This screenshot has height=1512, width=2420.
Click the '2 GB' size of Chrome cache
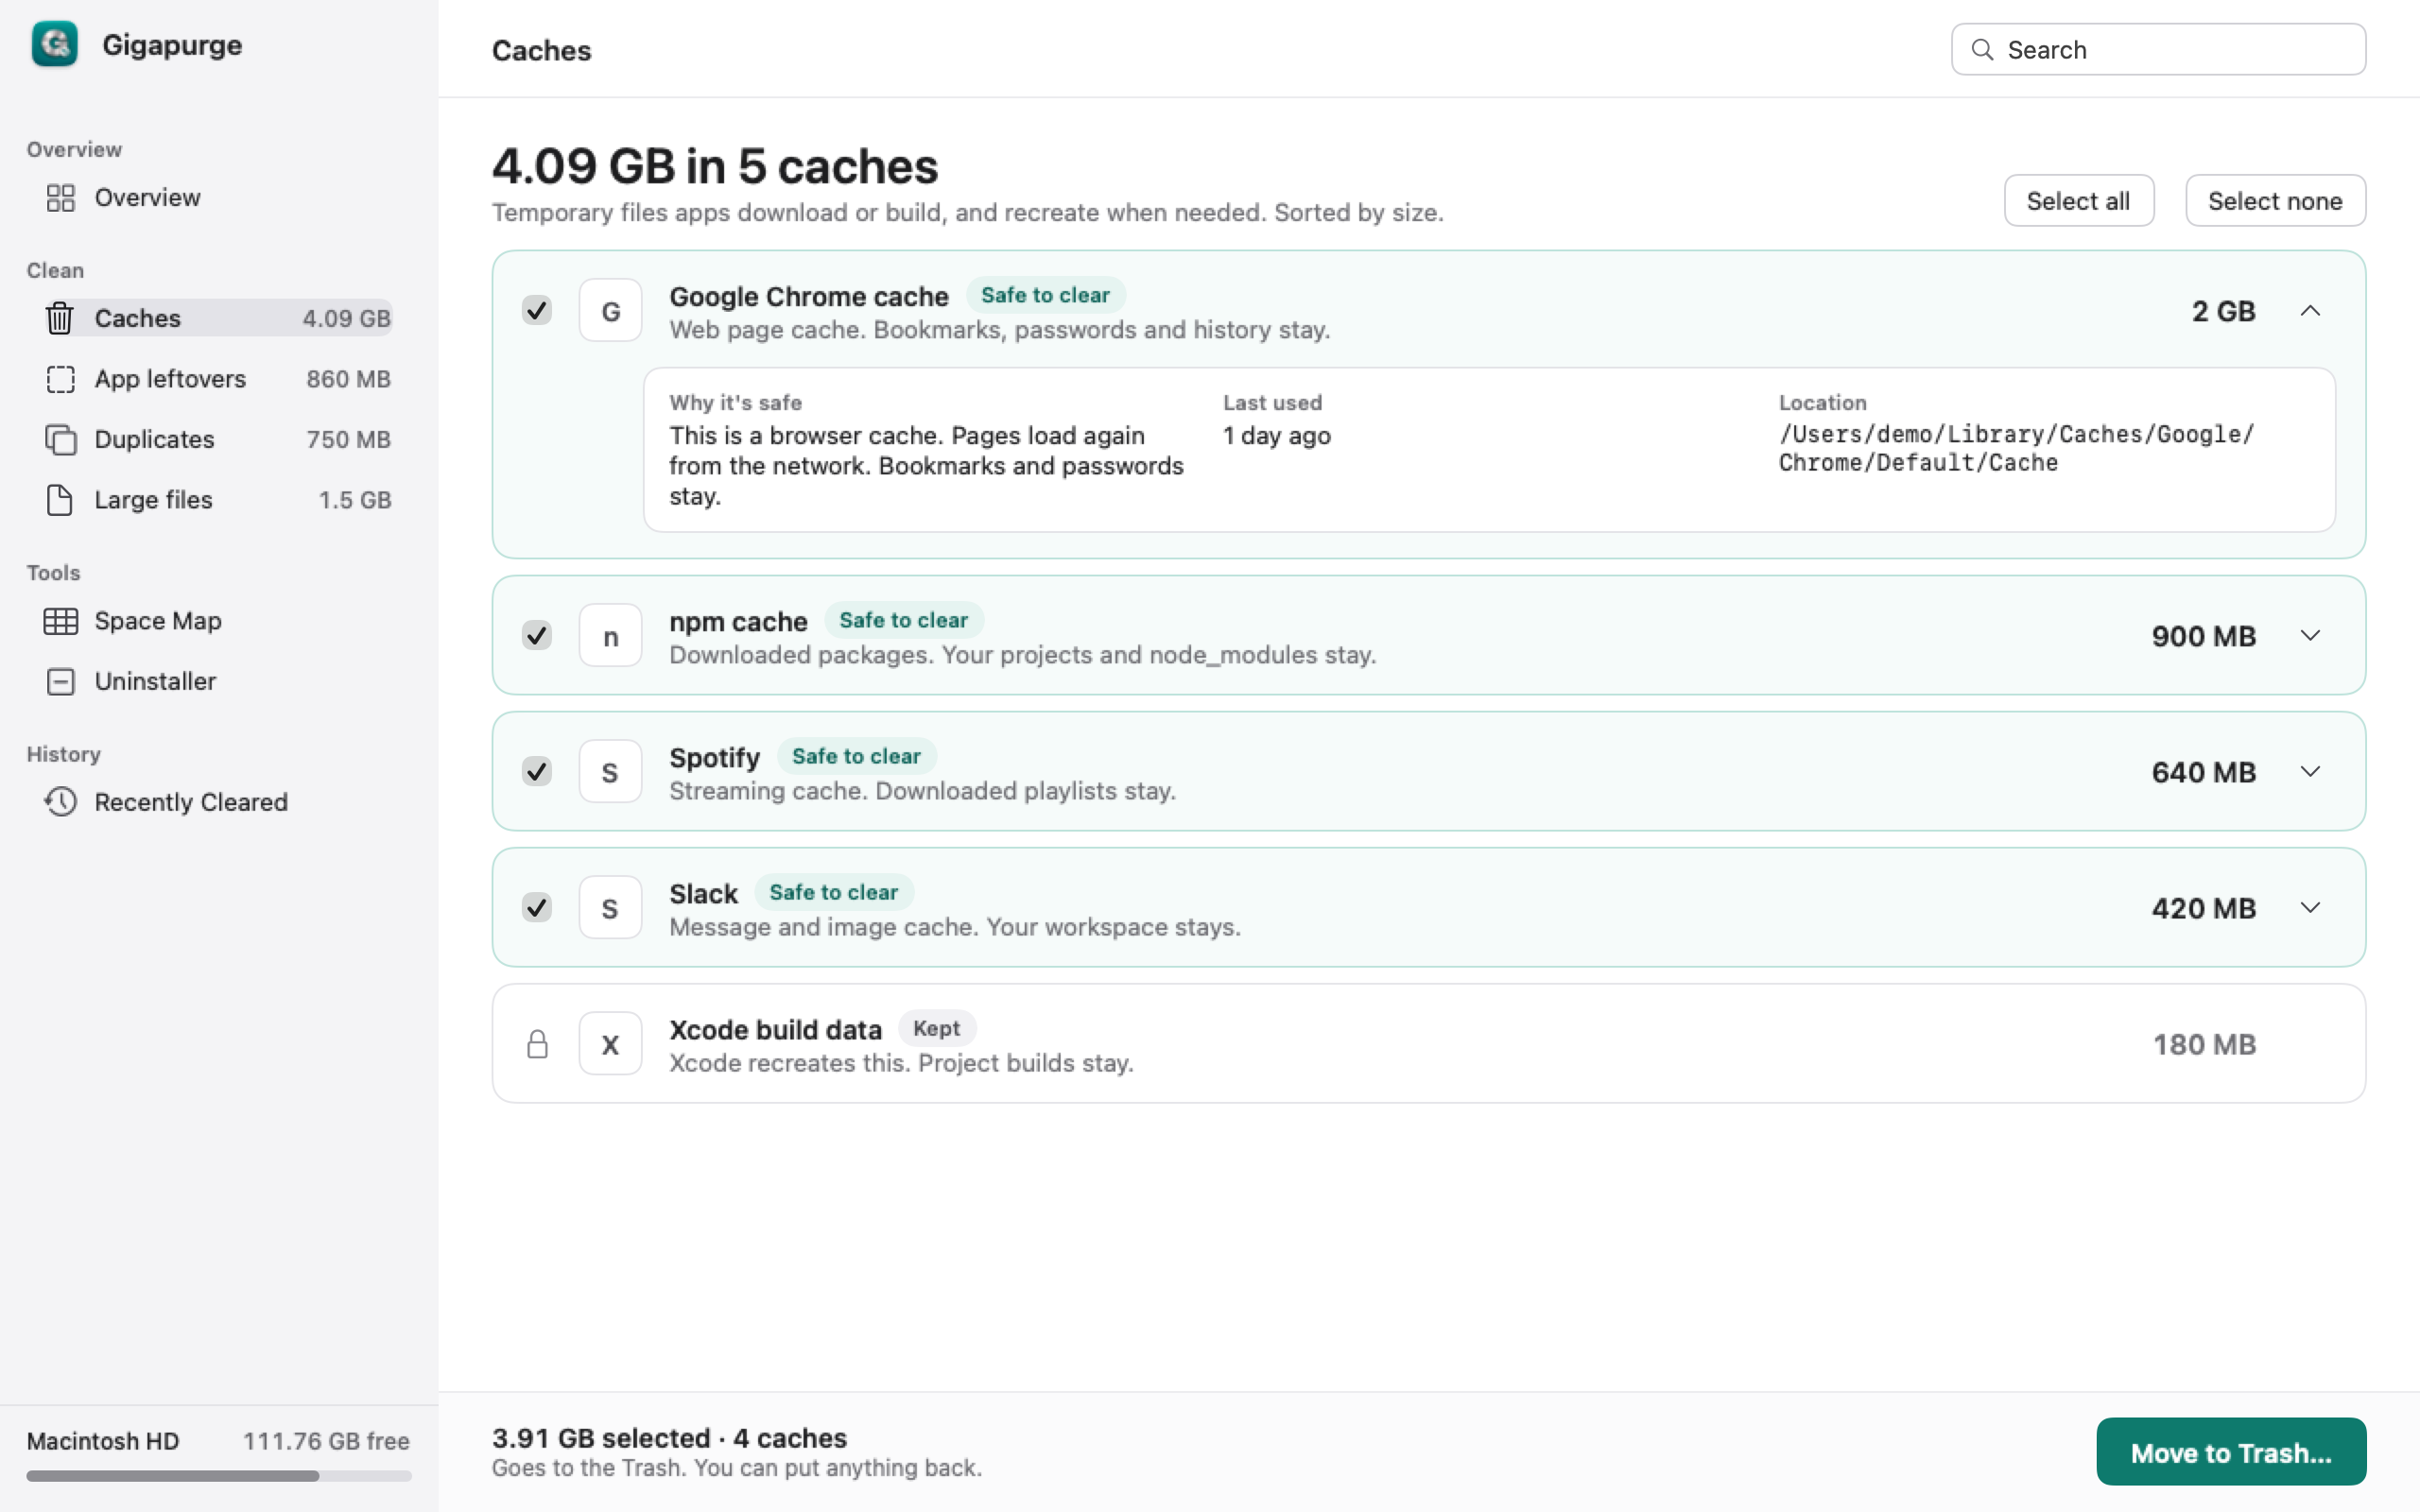2223,311
